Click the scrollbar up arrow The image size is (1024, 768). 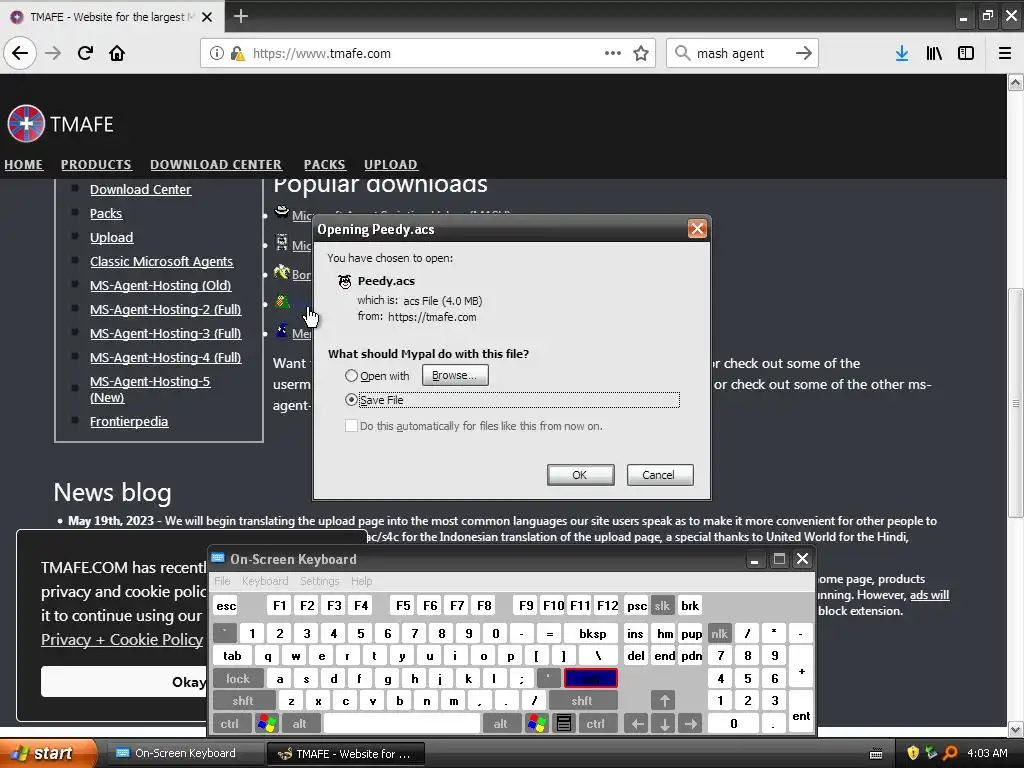(x=1016, y=82)
